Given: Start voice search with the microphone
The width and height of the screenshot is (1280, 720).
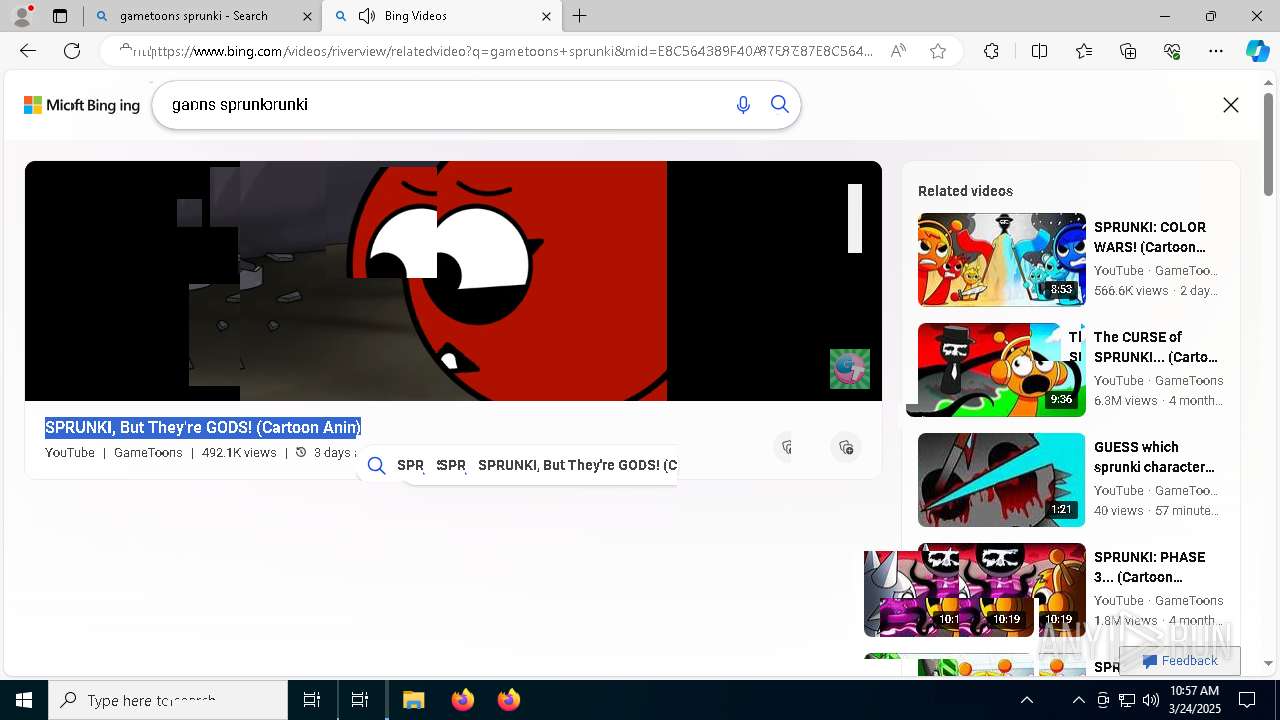Looking at the screenshot, I should pyautogui.click(x=743, y=105).
